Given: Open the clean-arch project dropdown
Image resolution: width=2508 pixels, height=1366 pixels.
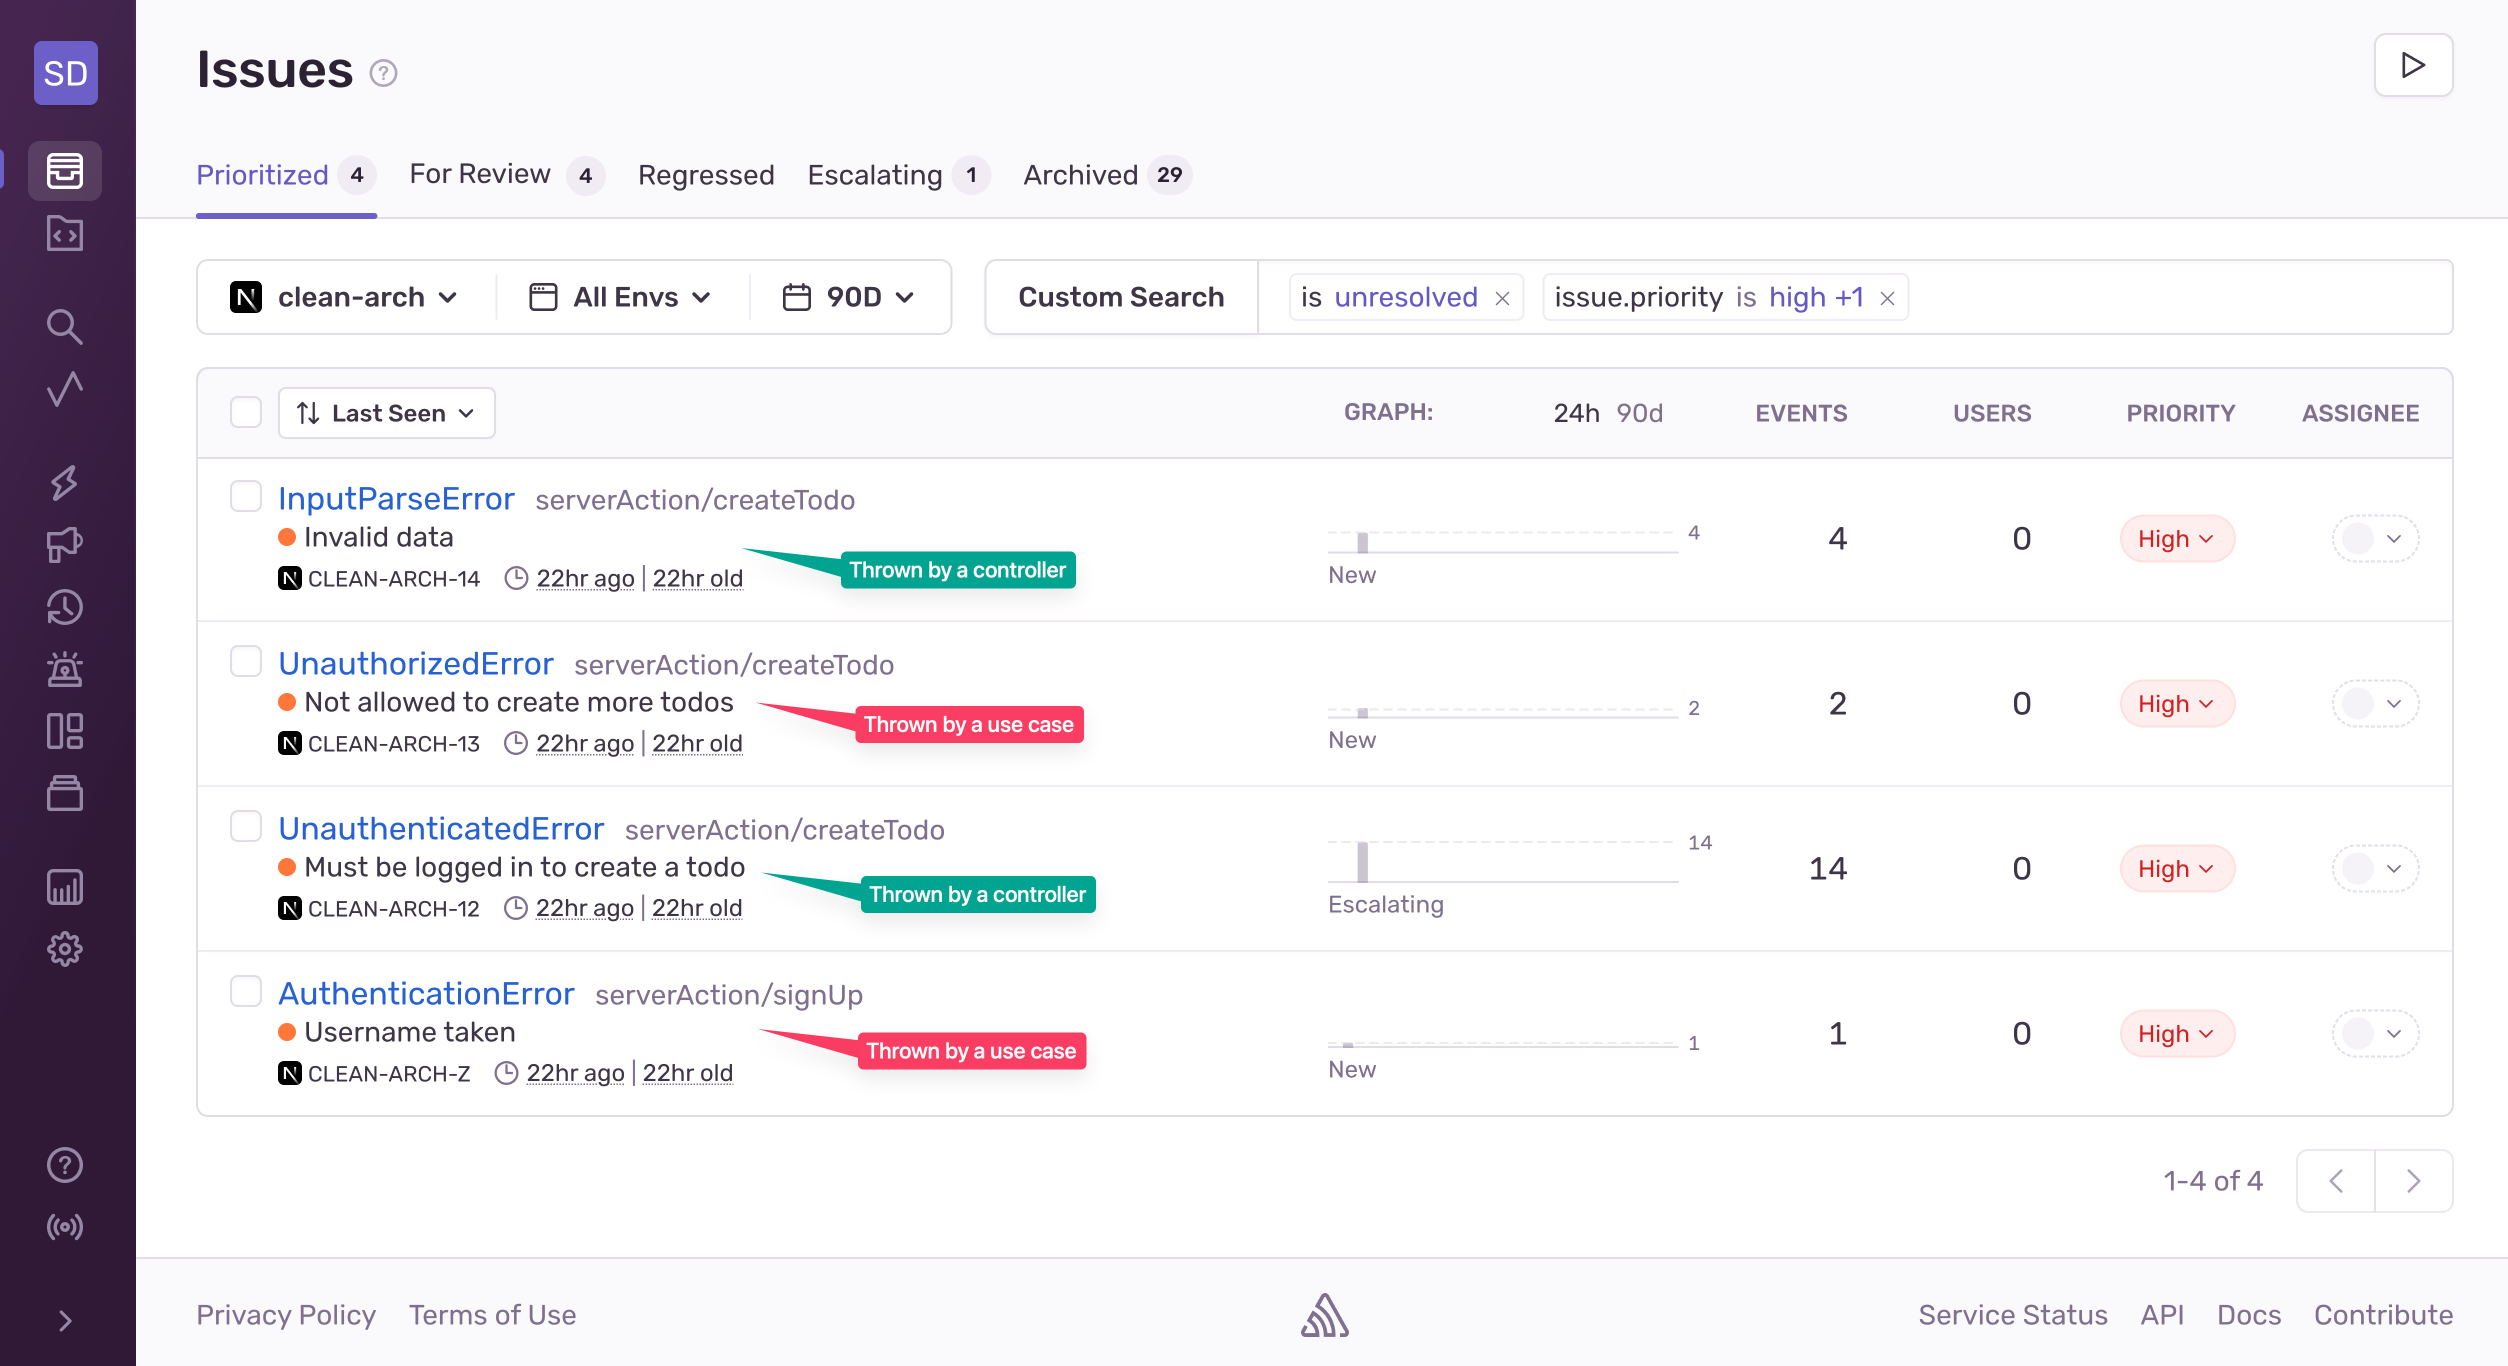Looking at the screenshot, I should [x=345, y=297].
